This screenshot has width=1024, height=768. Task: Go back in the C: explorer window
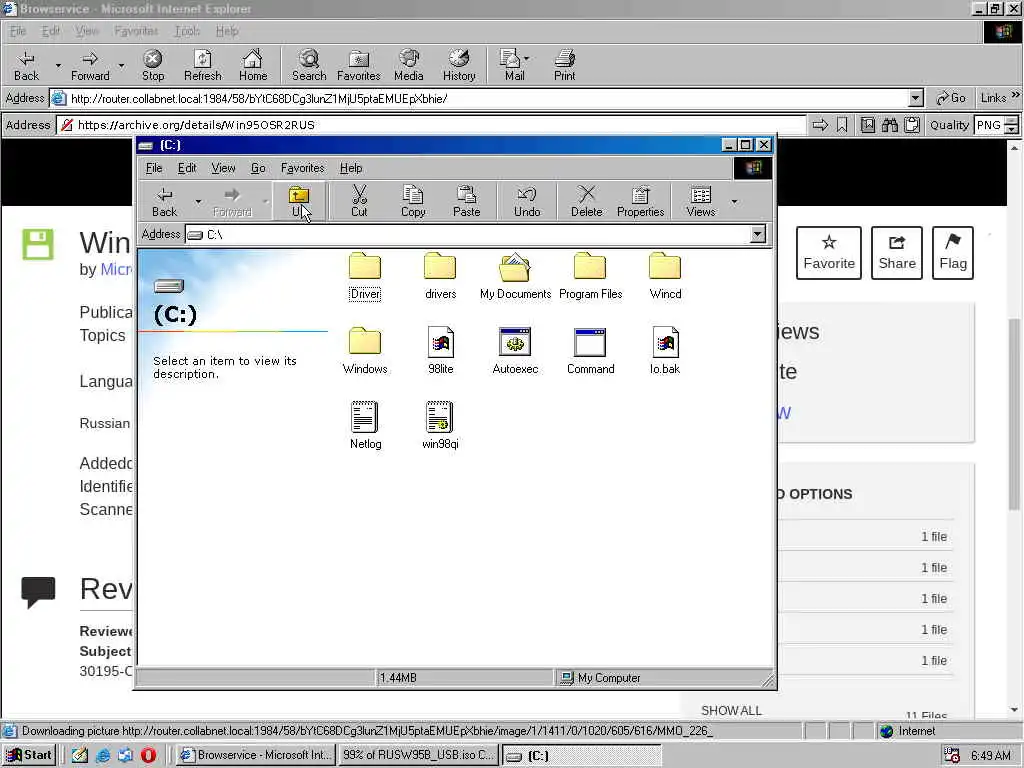pyautogui.click(x=164, y=201)
